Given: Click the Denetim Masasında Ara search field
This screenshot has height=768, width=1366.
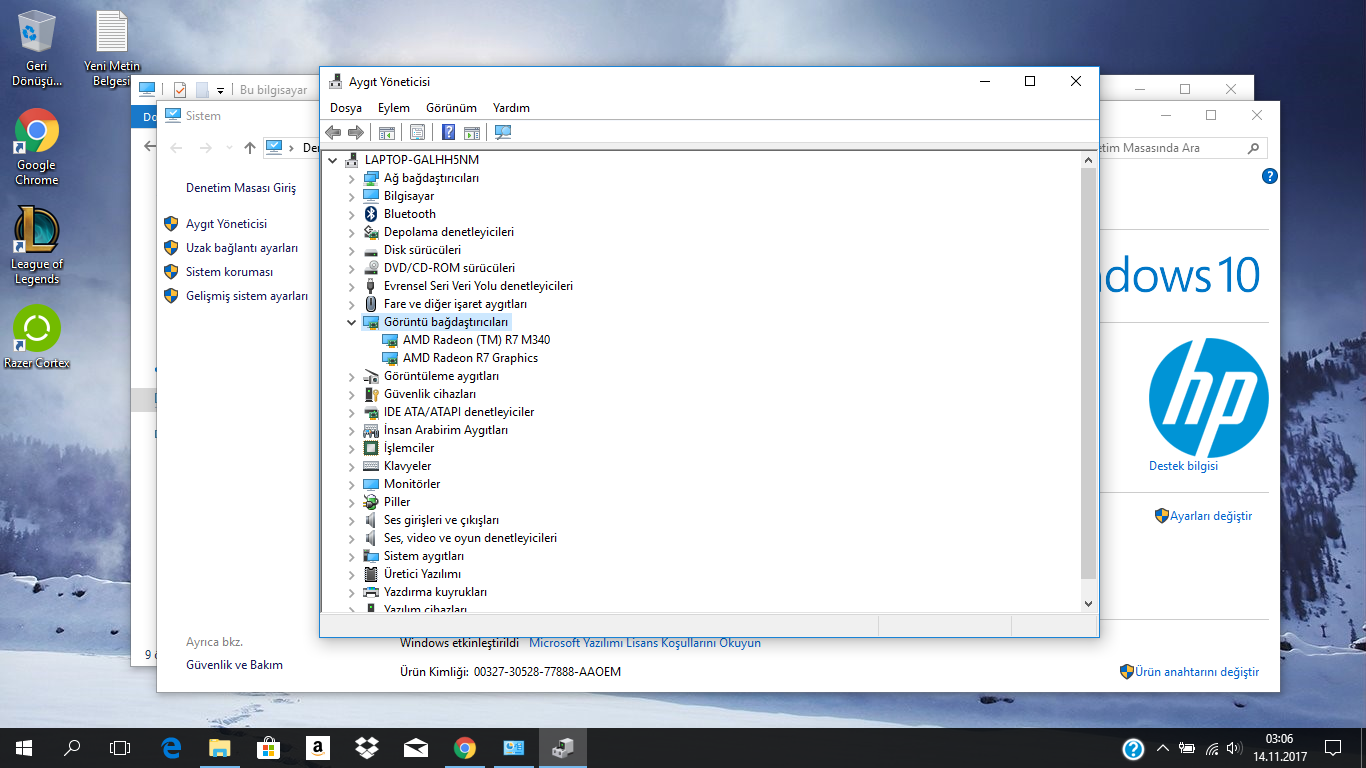Looking at the screenshot, I should tap(1181, 148).
